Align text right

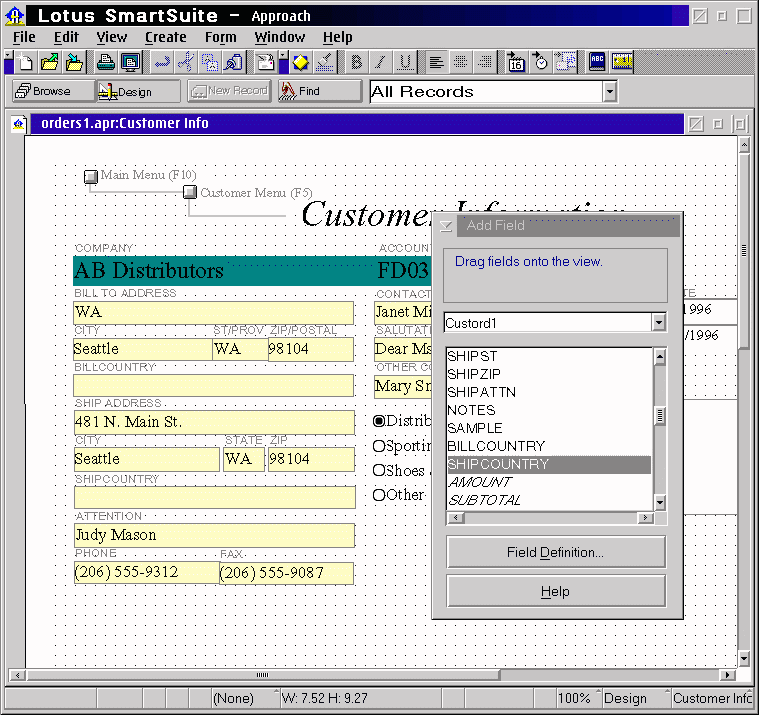click(x=484, y=62)
